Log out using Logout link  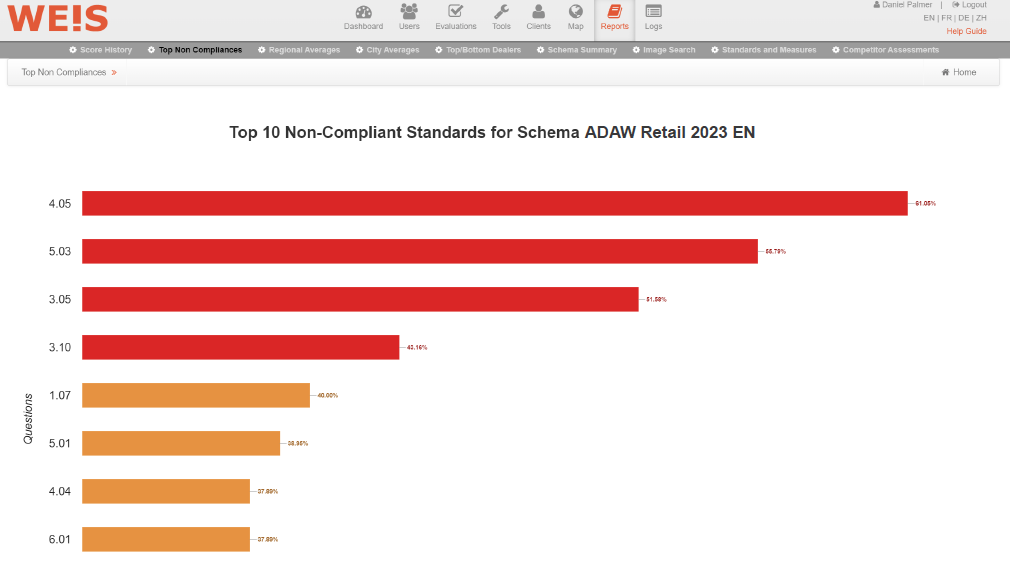point(969,5)
